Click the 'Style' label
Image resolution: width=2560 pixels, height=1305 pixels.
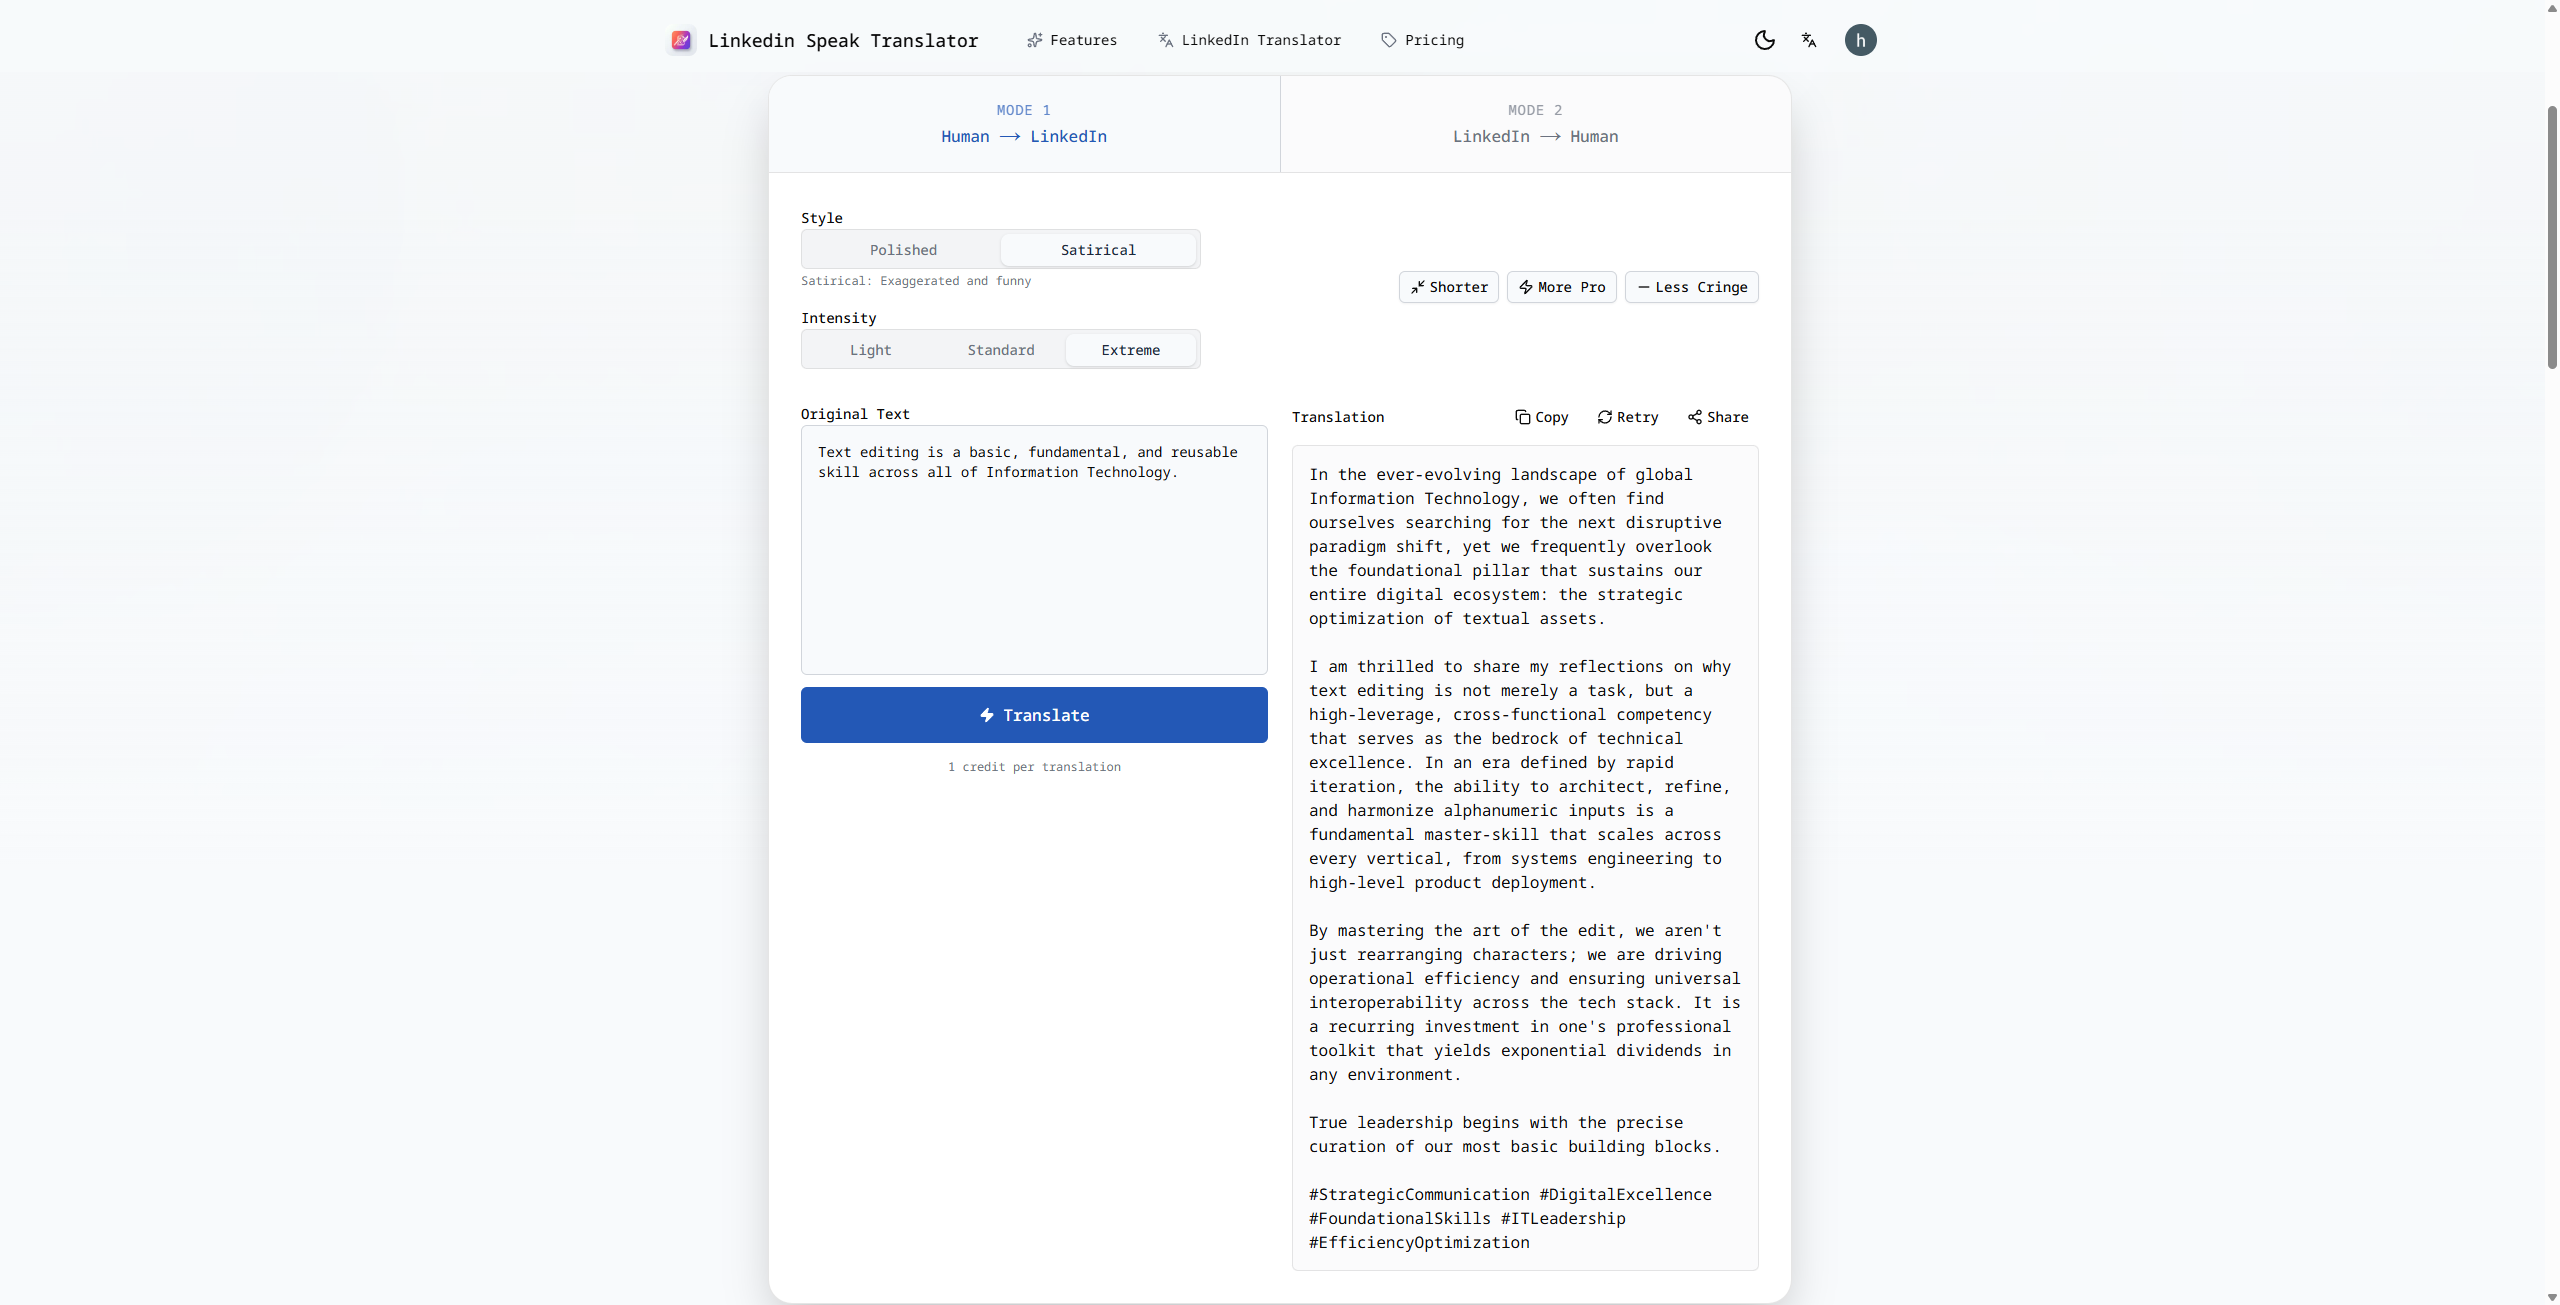(822, 218)
